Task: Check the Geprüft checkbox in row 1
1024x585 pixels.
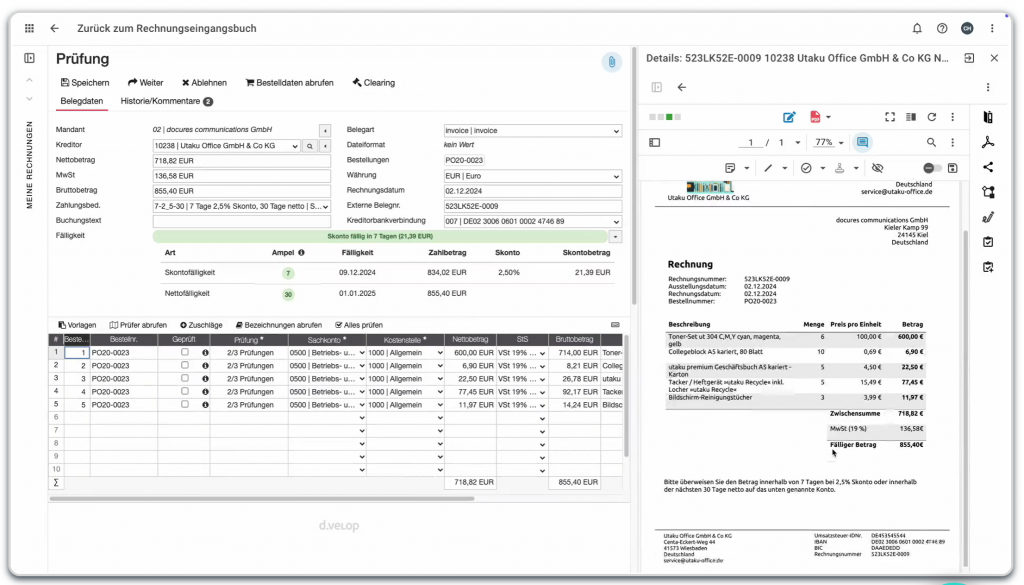Action: pos(184,352)
